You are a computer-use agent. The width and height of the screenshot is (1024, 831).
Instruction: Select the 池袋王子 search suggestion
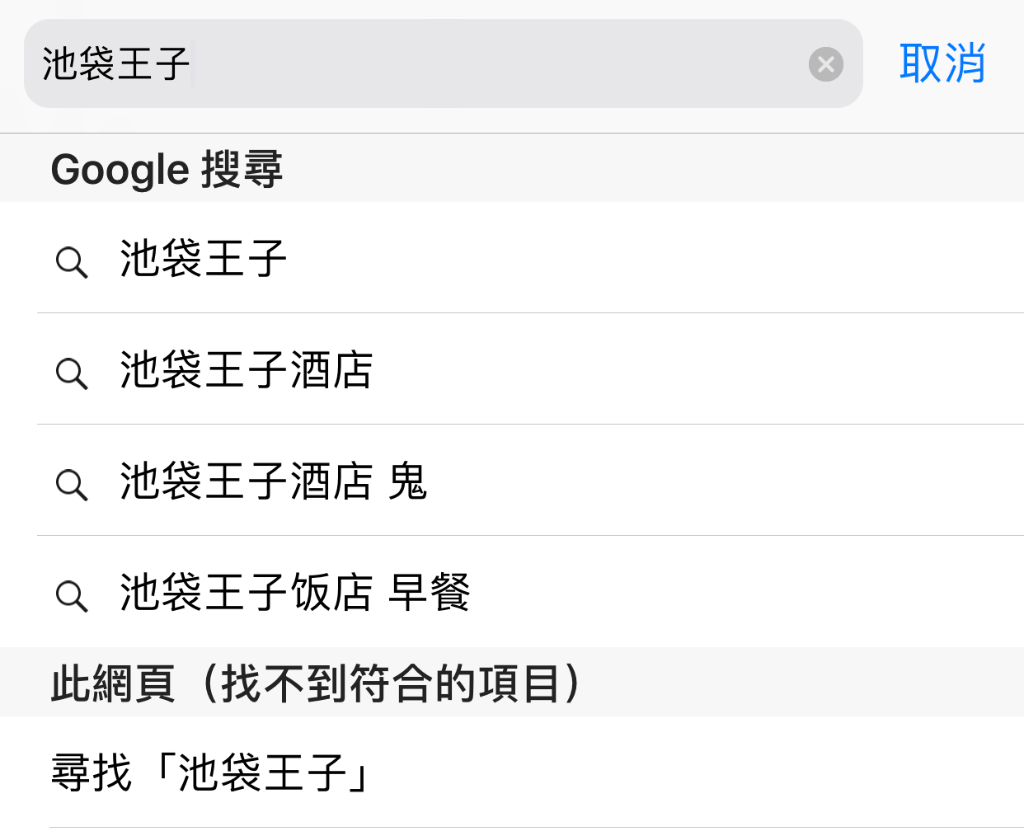click(x=203, y=259)
